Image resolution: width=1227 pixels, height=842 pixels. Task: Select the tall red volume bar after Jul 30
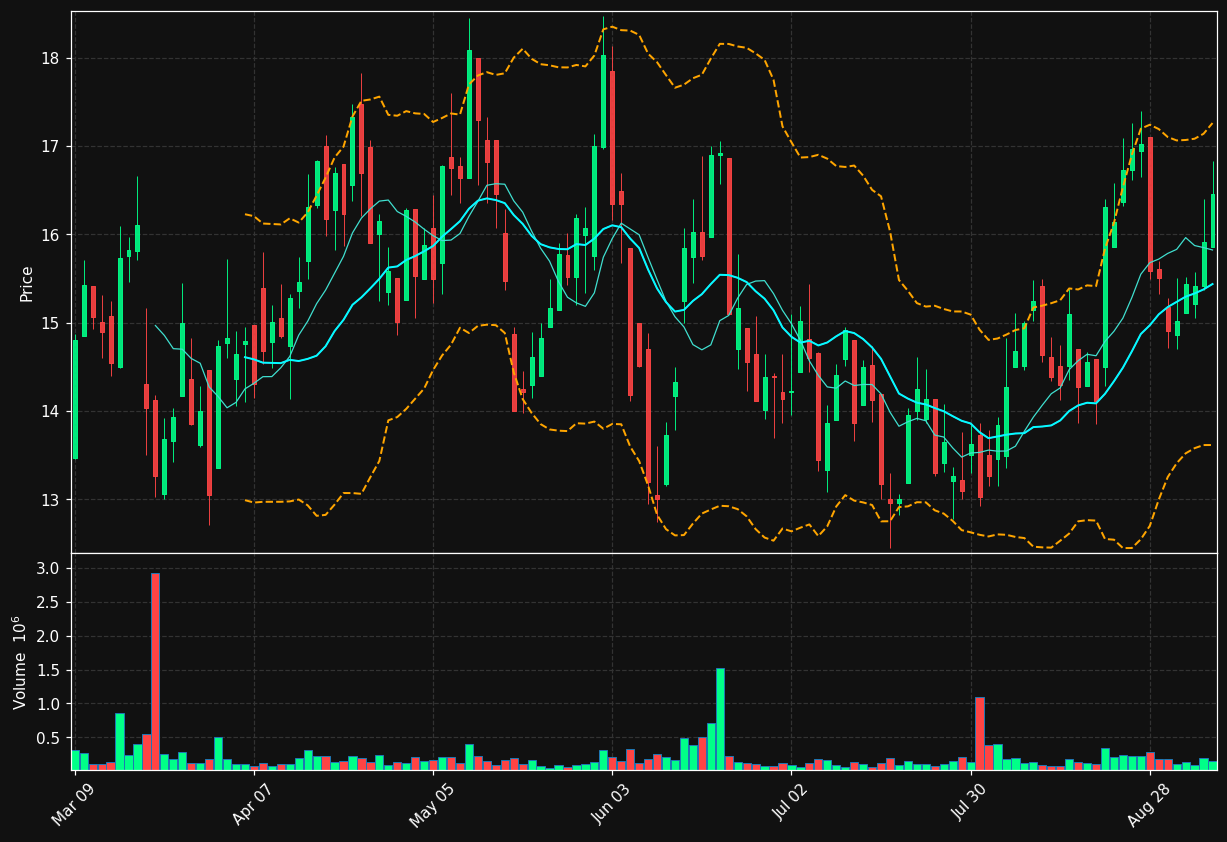(x=980, y=733)
